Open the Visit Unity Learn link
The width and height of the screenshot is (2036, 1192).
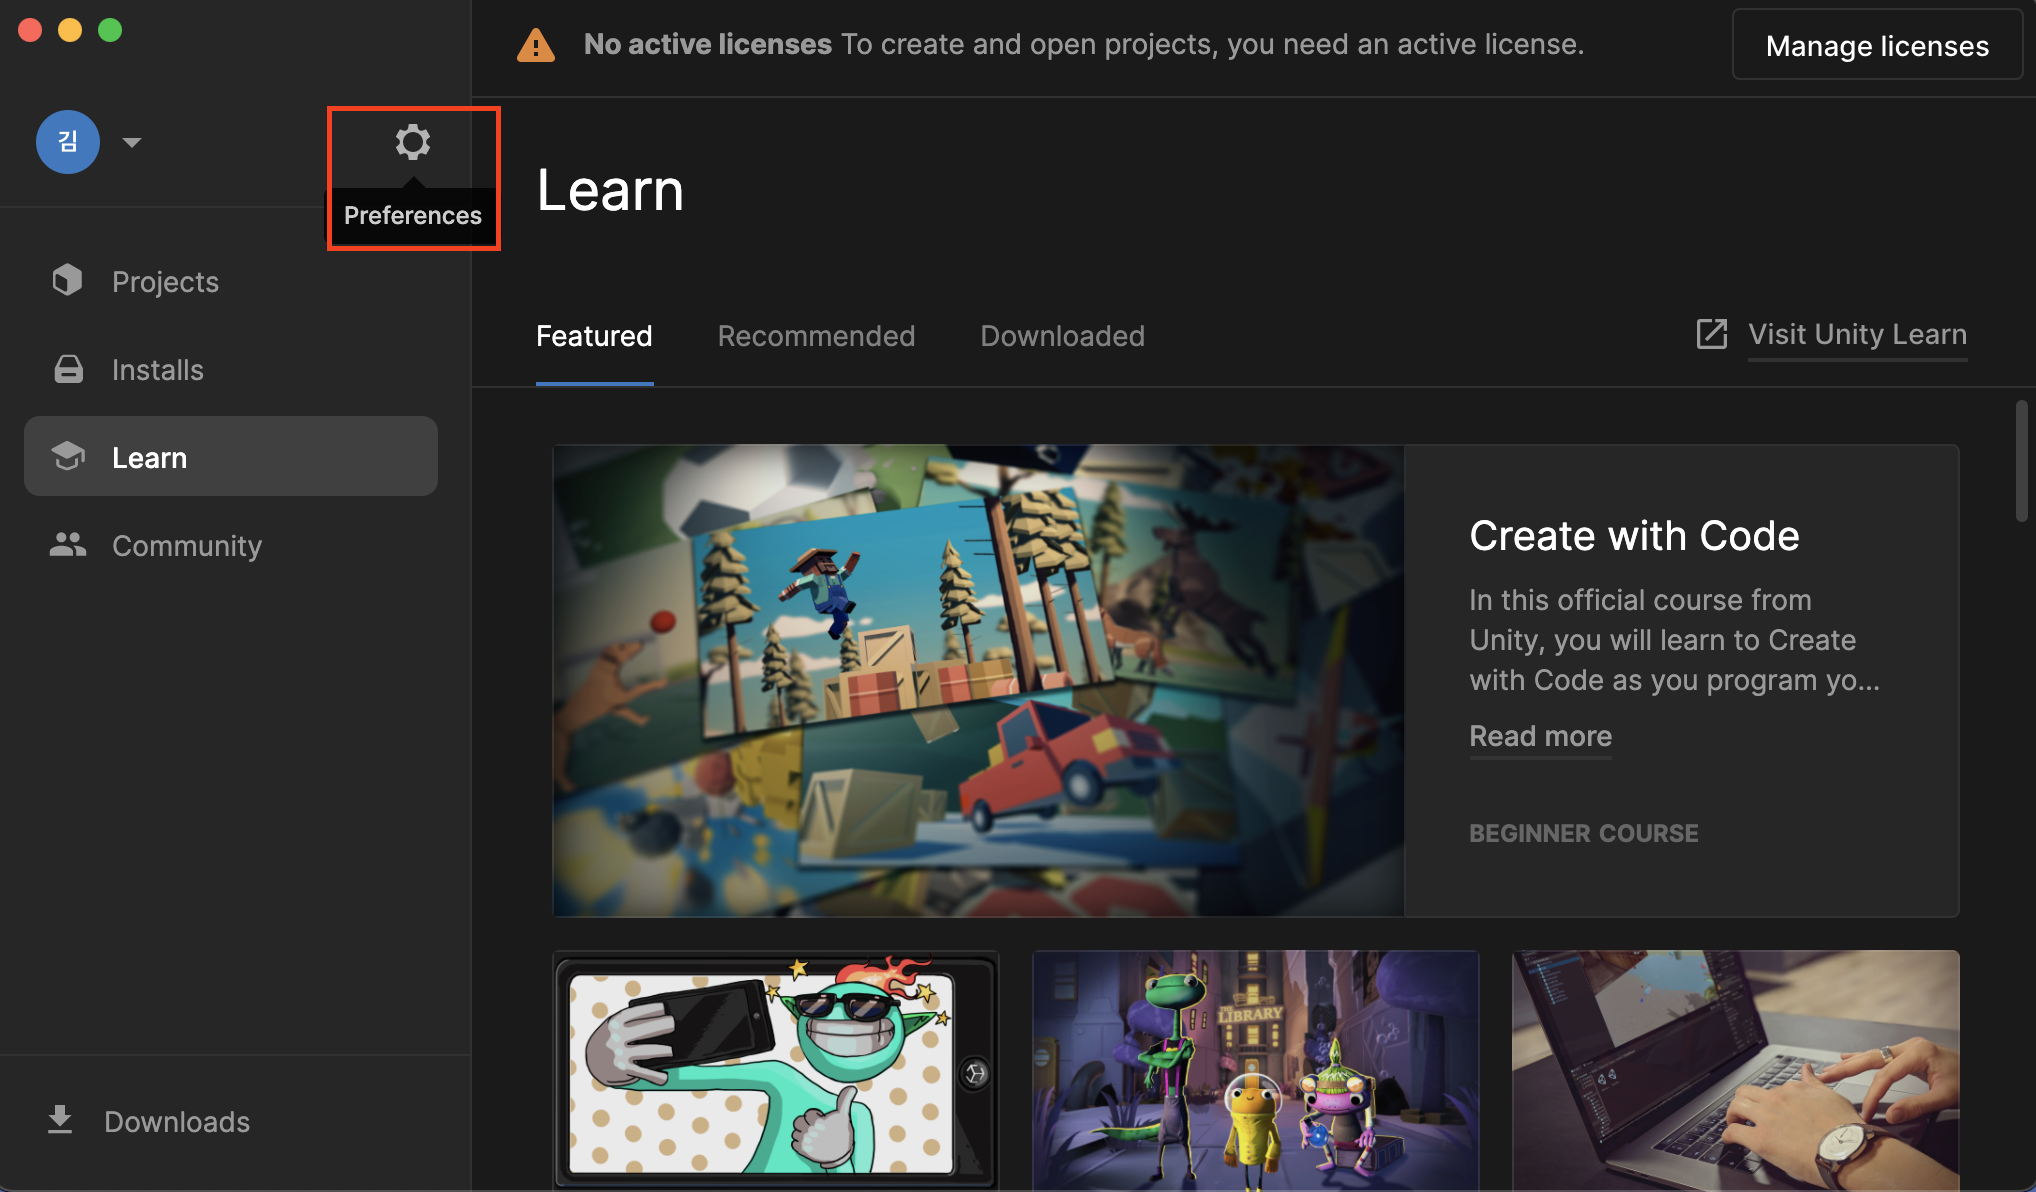coord(1857,334)
